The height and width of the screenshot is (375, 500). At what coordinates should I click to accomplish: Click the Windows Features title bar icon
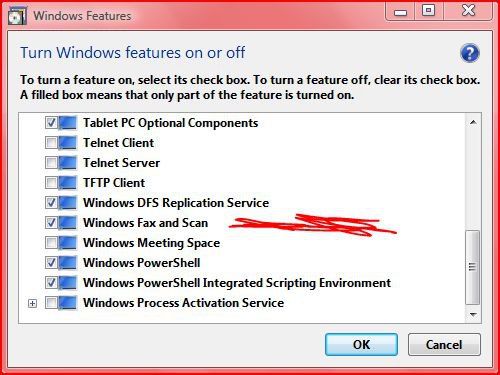coord(17,16)
